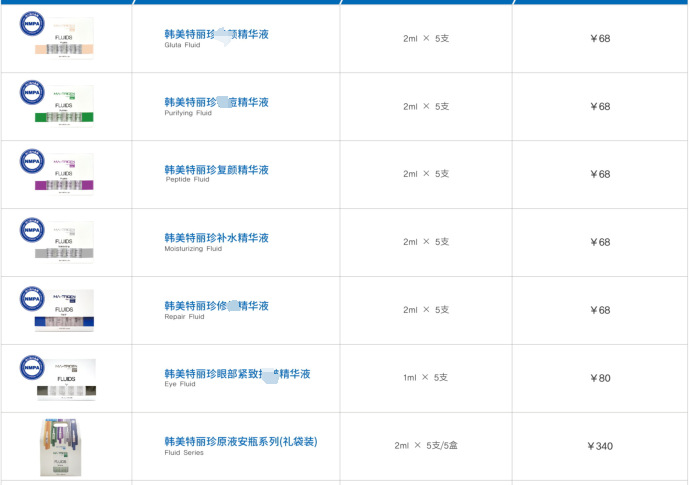
Task: Click 1ml × 5支 spec in Eye Fluid row
Action: click(x=425, y=377)
